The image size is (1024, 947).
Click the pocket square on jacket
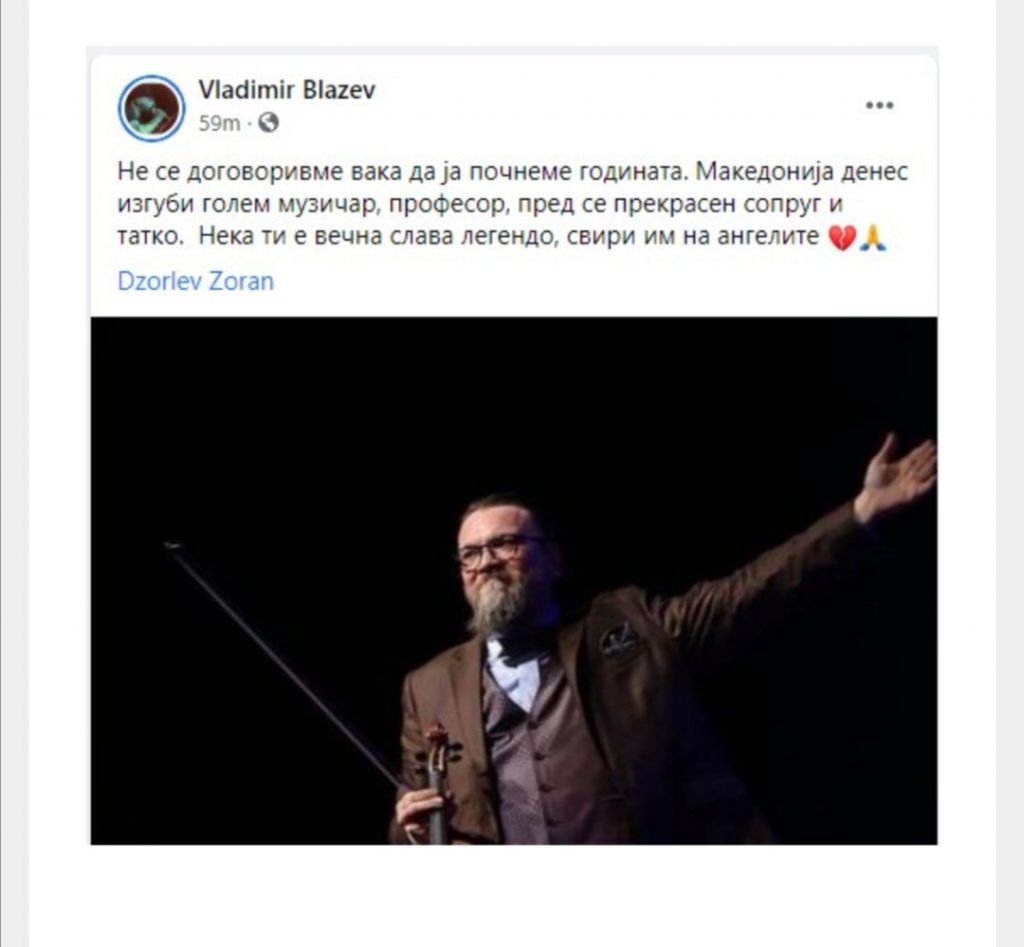coord(617,639)
